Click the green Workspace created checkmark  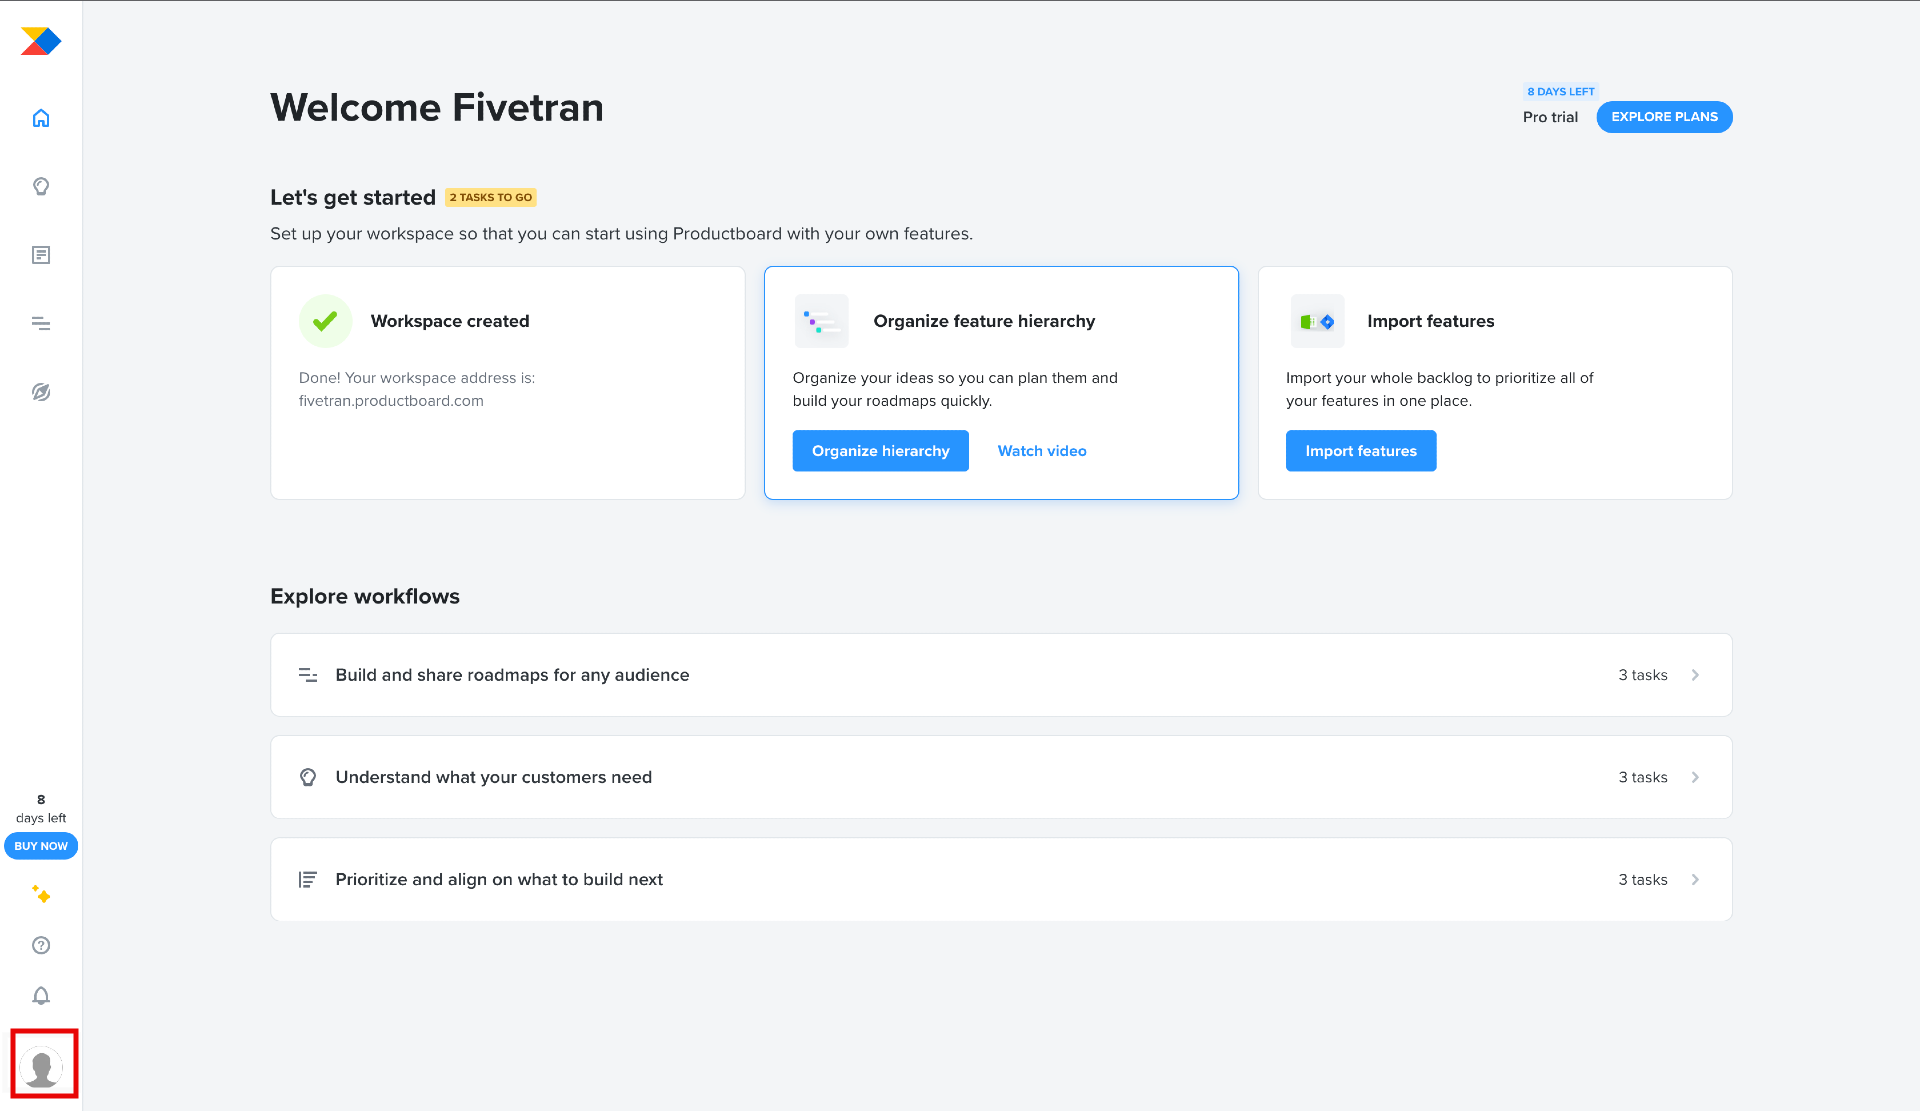point(325,321)
